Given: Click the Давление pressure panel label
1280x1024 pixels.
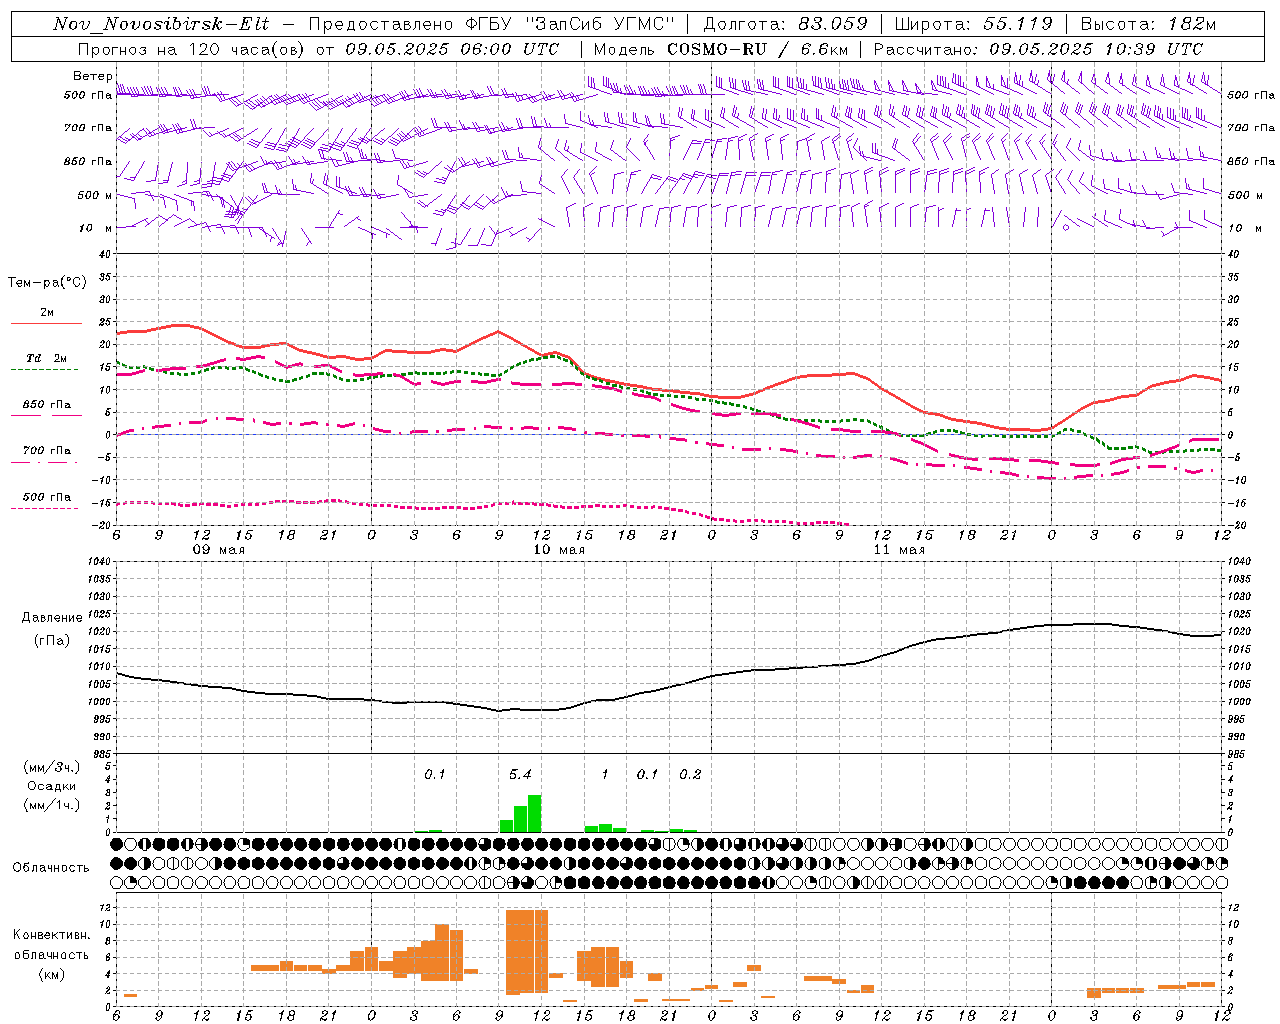Looking at the screenshot, I should pos(51,618).
